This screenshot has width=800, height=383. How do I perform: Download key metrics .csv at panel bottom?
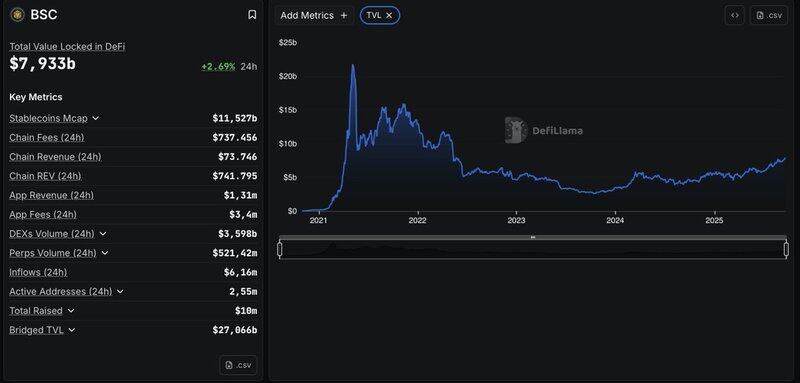pyautogui.click(x=238, y=365)
